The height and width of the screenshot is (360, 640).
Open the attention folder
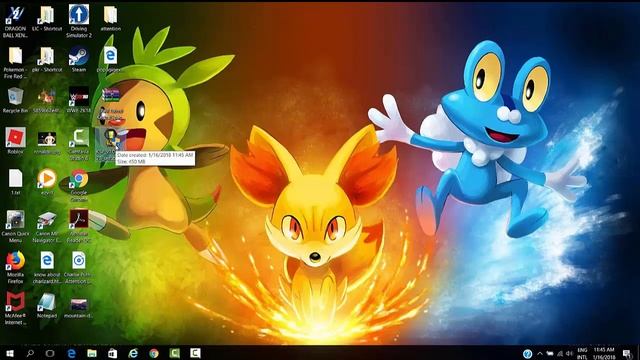point(111,18)
